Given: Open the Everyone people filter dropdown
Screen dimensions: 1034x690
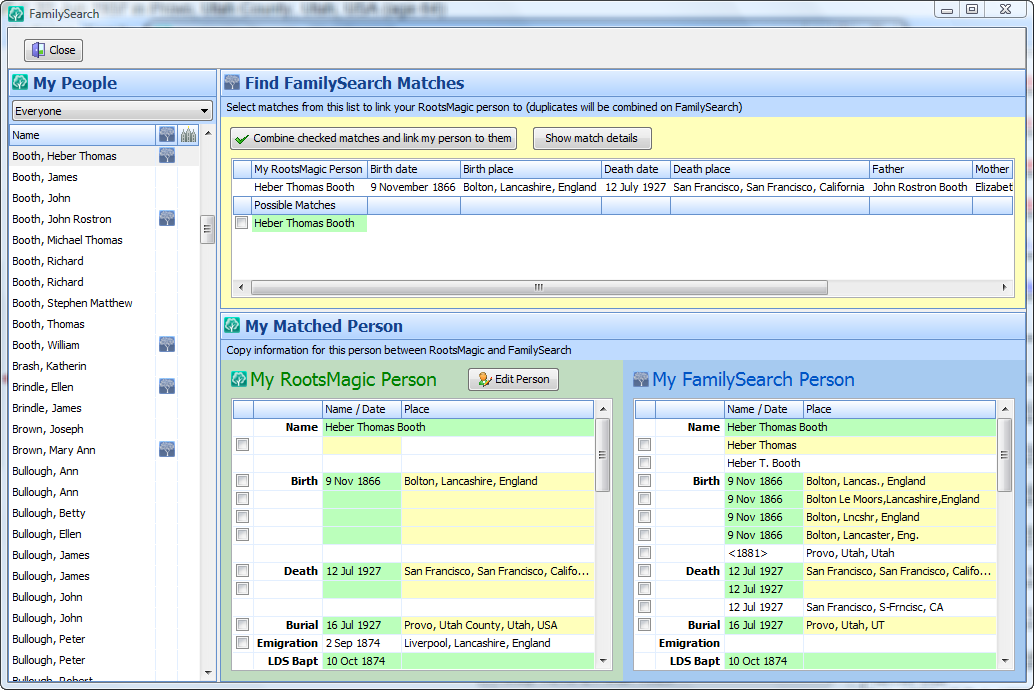Looking at the screenshot, I should (112, 111).
